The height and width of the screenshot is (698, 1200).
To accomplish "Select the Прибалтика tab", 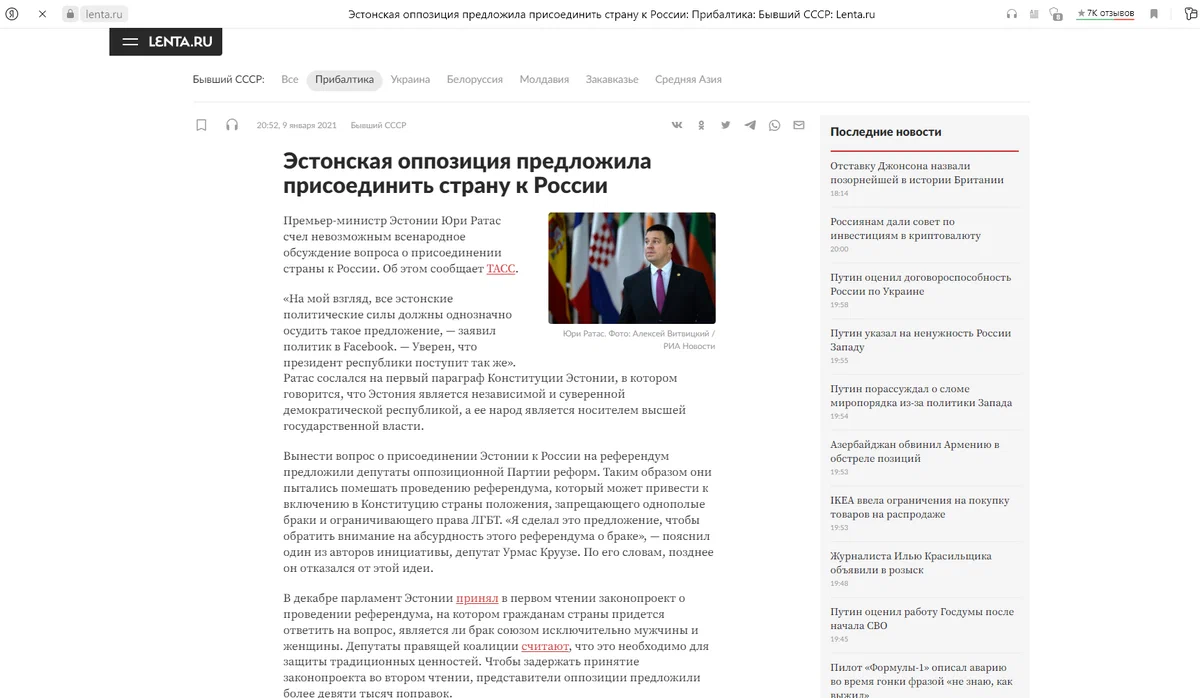I will pos(344,79).
